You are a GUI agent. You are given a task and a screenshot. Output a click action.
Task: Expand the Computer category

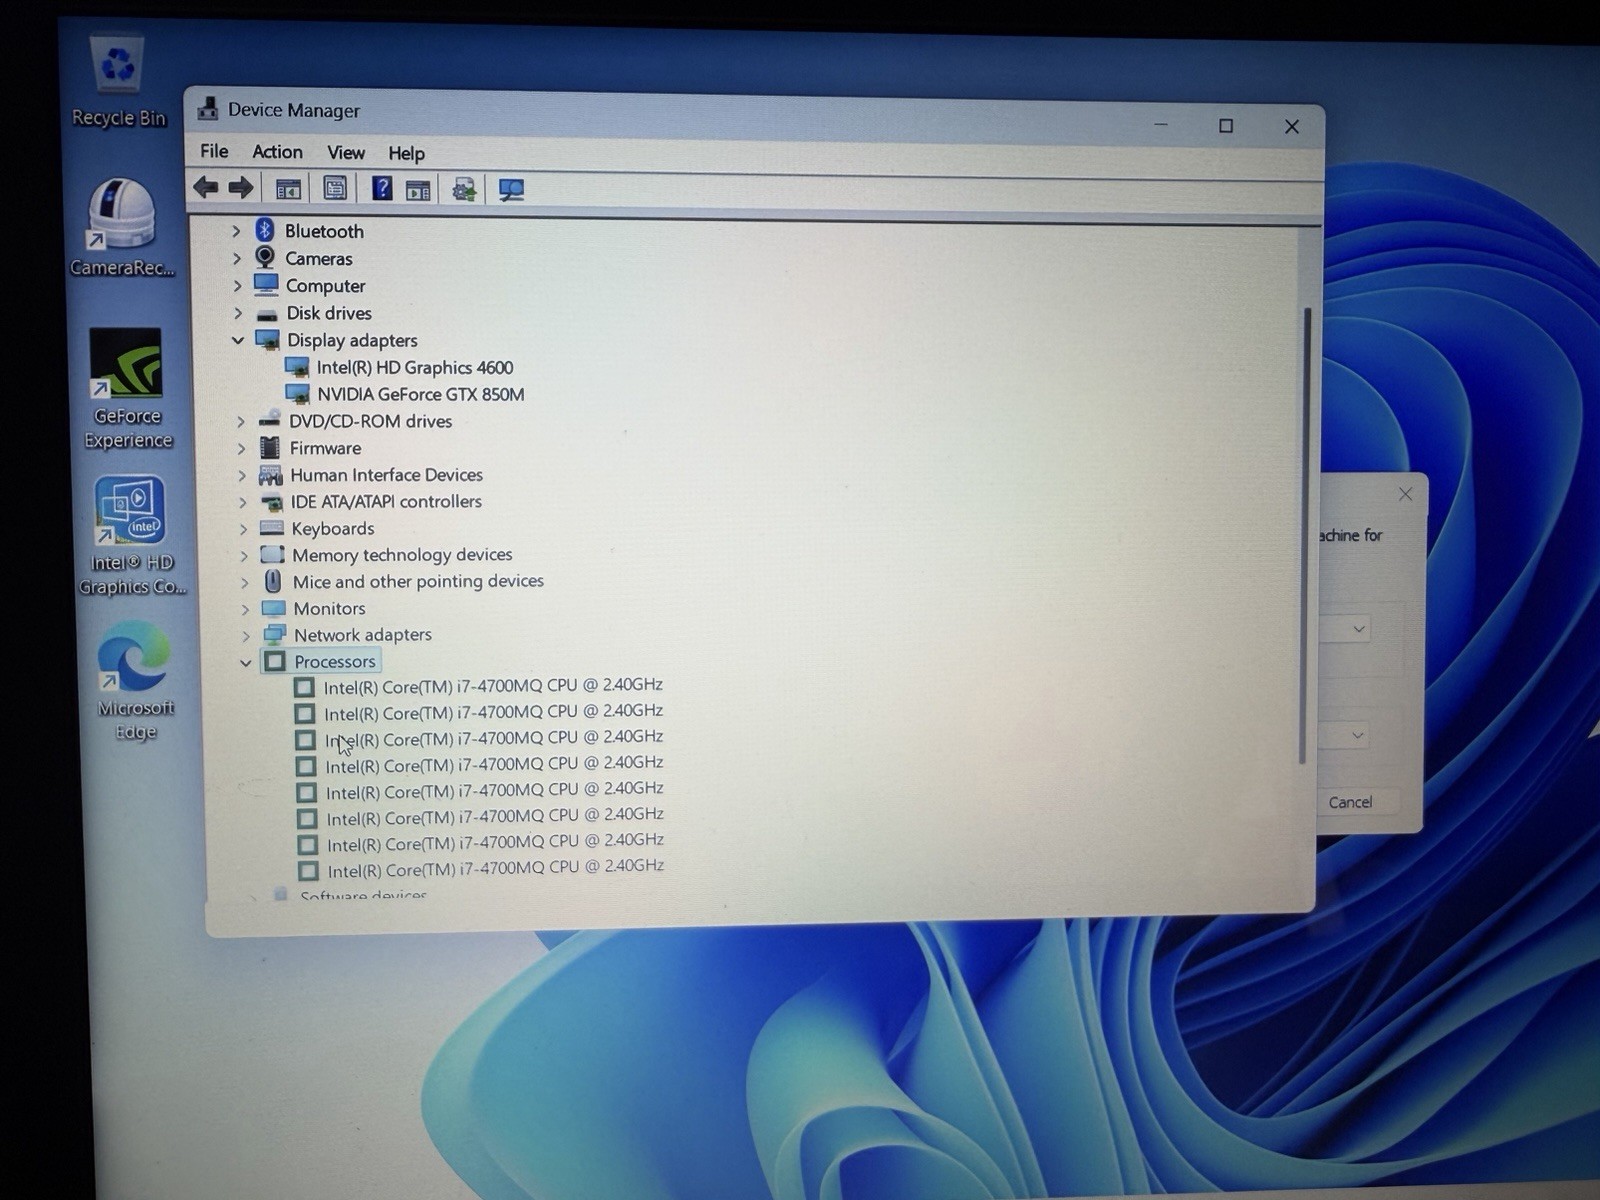click(238, 286)
